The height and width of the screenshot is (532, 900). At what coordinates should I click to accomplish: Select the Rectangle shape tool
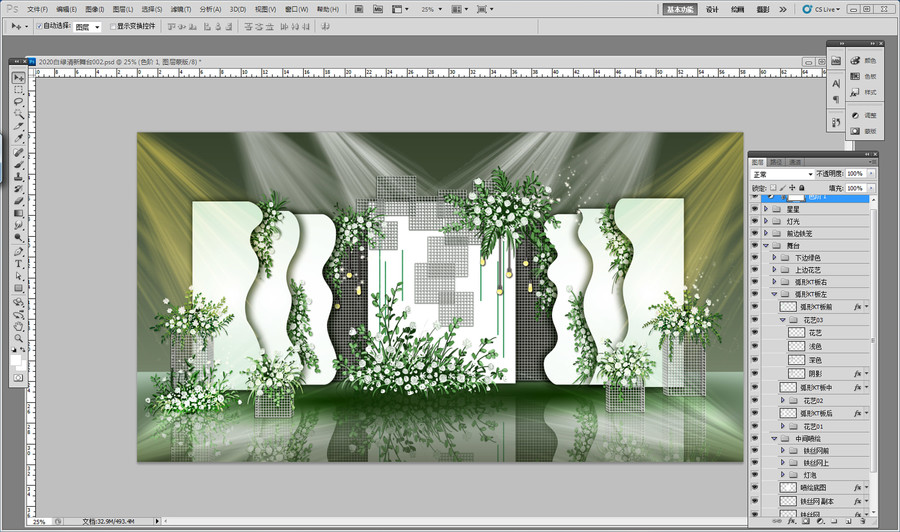point(19,288)
